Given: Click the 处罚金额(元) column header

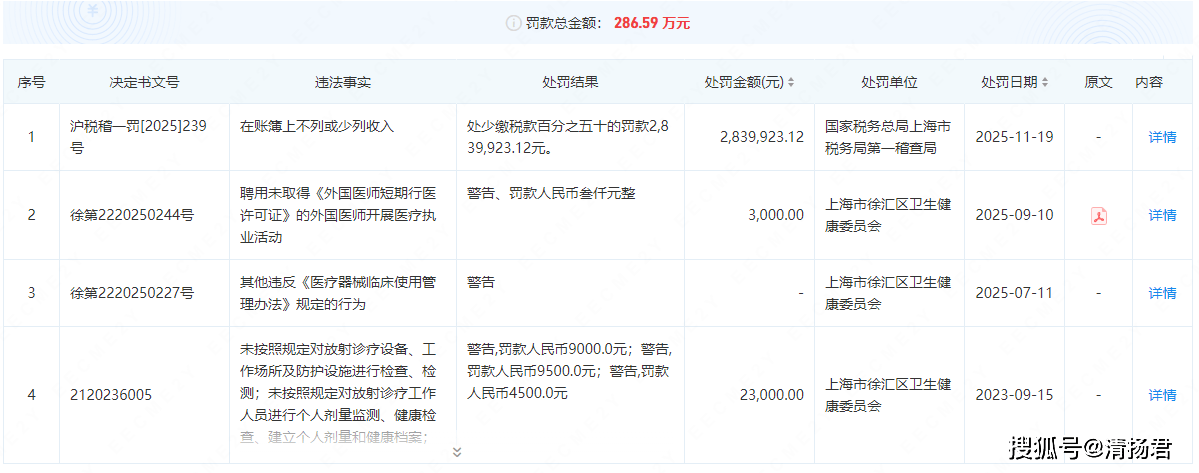Looking at the screenshot, I should coord(744,83).
